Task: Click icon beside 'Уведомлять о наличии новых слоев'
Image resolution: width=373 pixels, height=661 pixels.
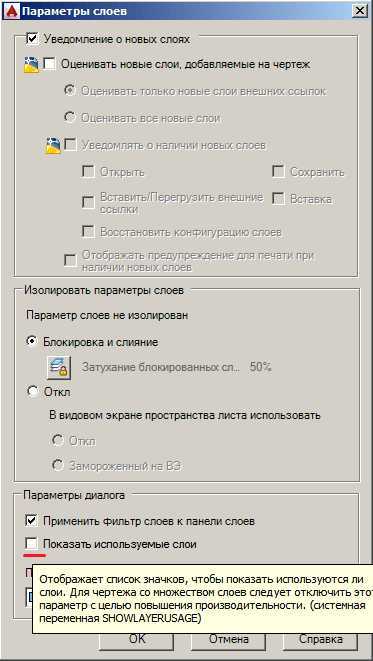Action: pyautogui.click(x=53, y=146)
